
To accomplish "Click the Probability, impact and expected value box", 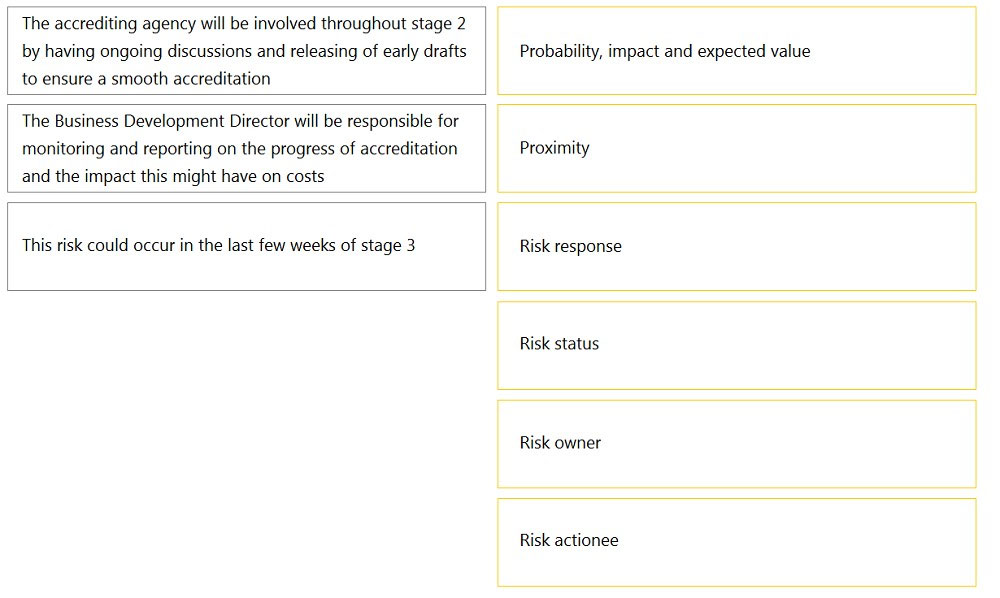I will (x=737, y=51).
